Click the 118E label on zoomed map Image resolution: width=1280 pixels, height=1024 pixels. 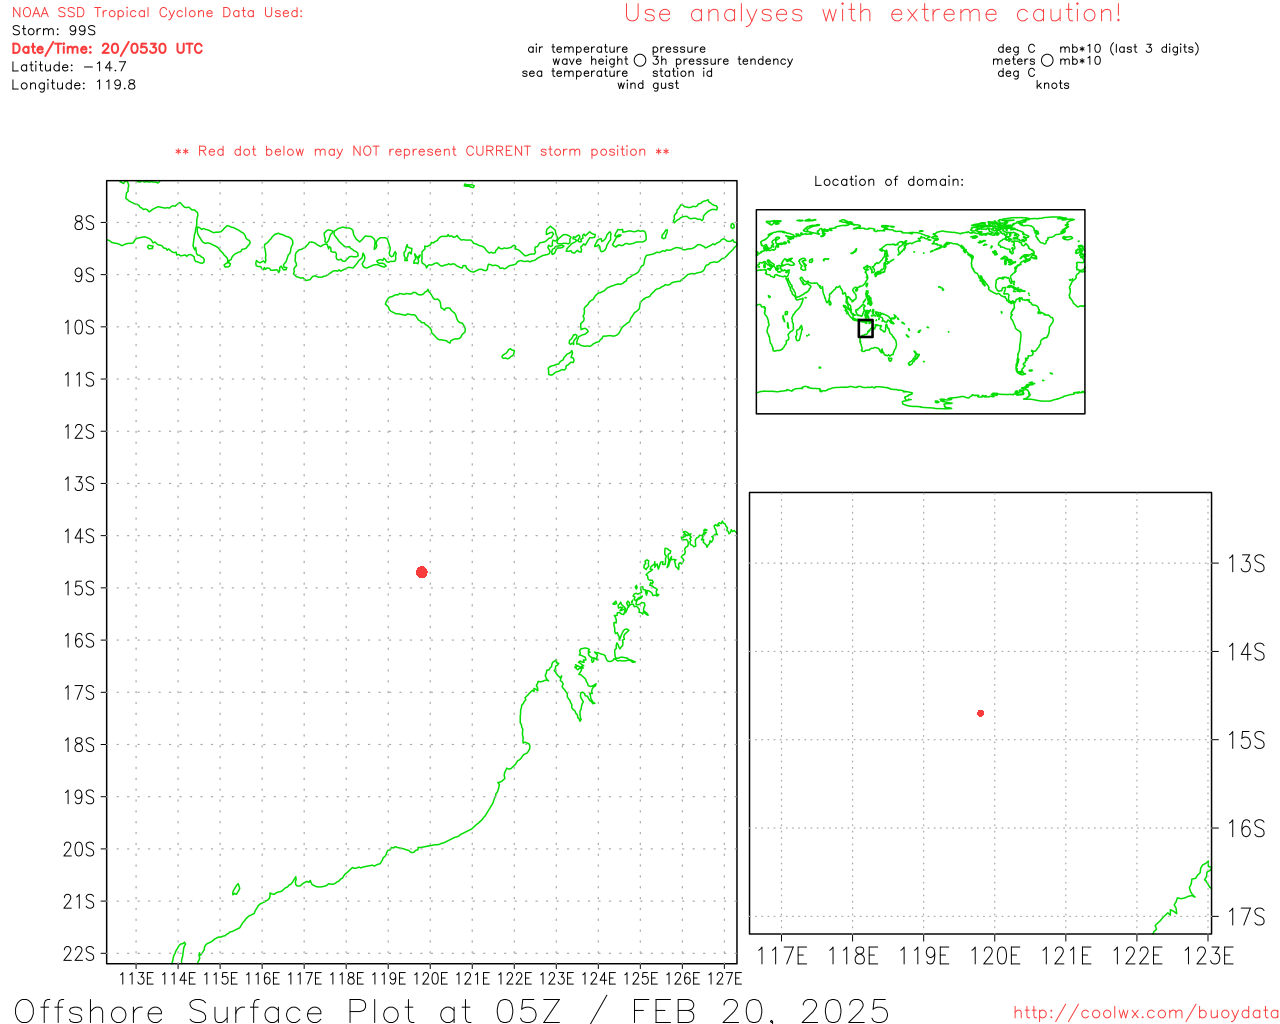tap(853, 956)
